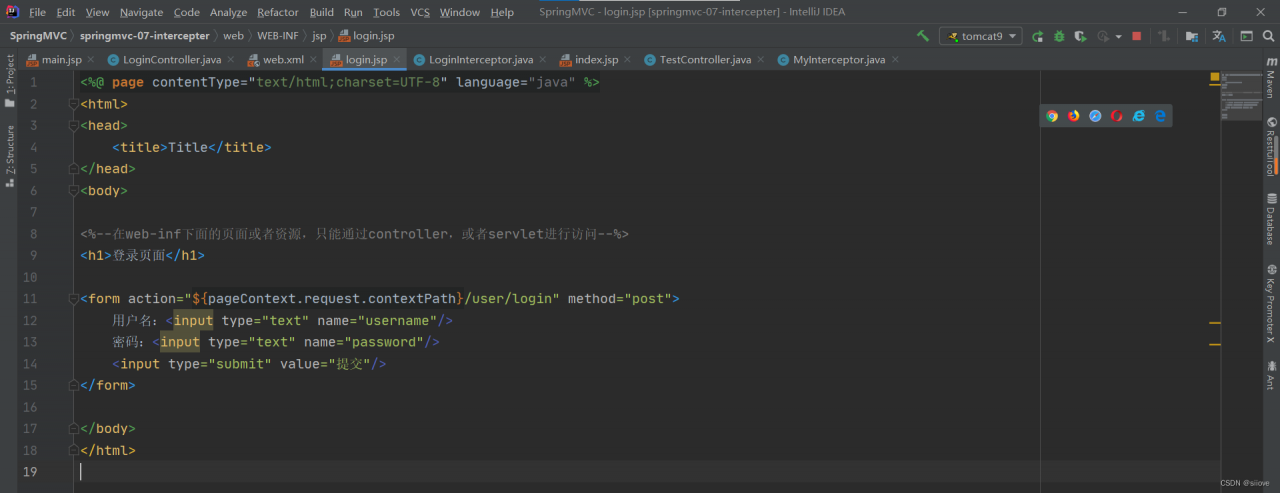Show the Project tool window panel
Screen dimensions: 1280x493
(10, 82)
